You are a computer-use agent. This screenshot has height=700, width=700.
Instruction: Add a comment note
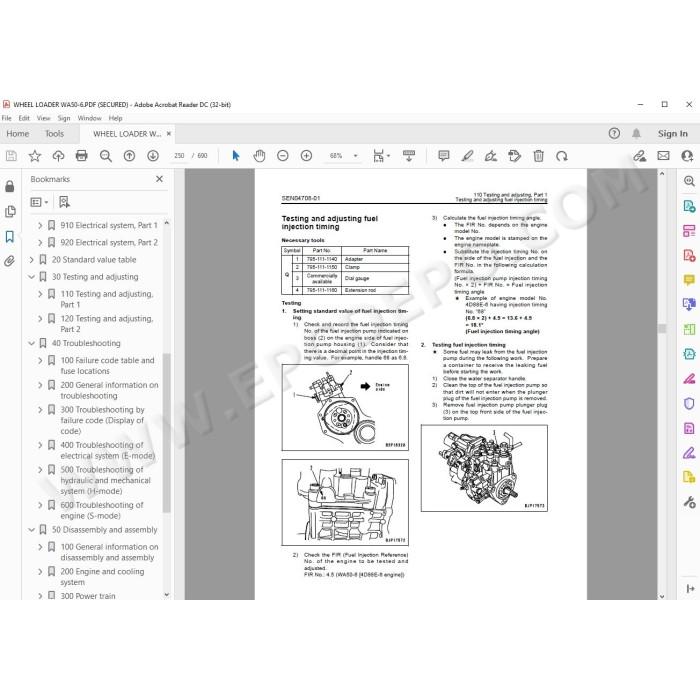pyautogui.click(x=443, y=156)
